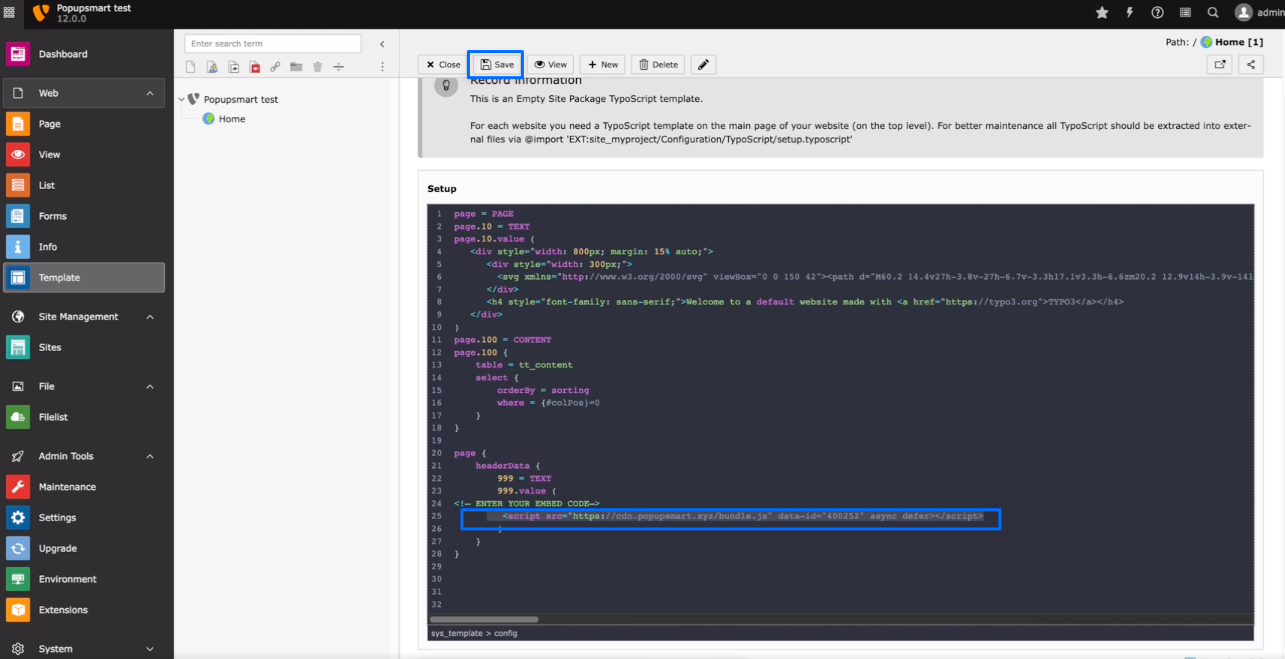Open Dashboard module
The image size is (1285, 659).
tap(84, 54)
